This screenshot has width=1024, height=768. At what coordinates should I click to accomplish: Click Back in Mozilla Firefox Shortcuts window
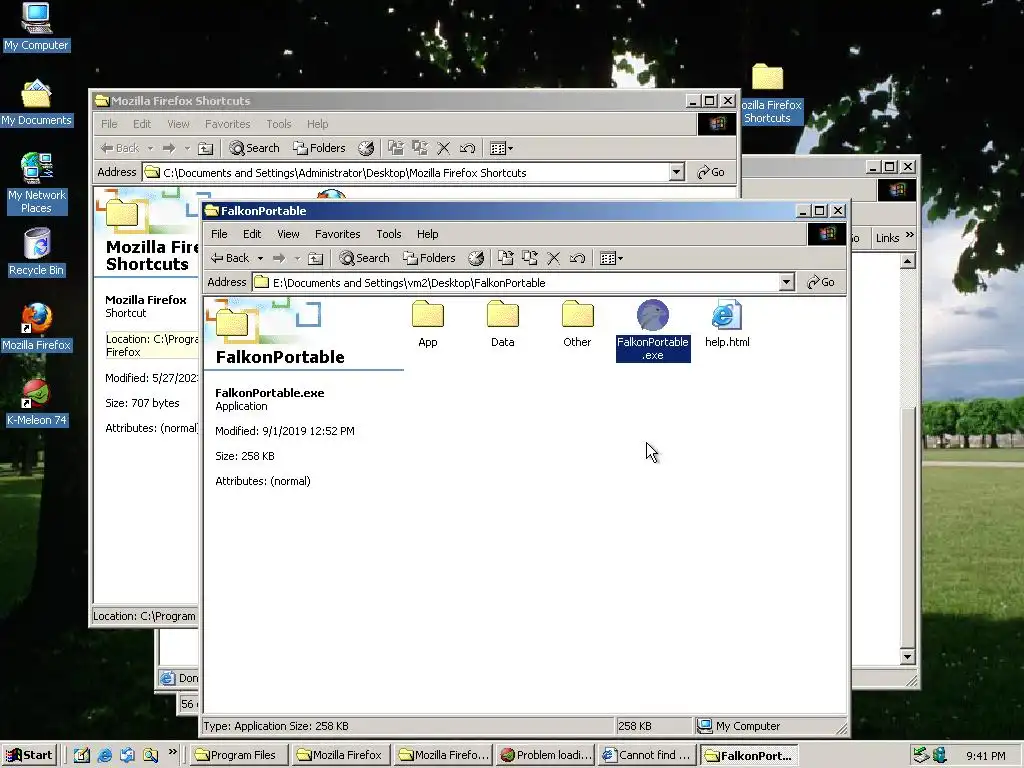tap(120, 148)
